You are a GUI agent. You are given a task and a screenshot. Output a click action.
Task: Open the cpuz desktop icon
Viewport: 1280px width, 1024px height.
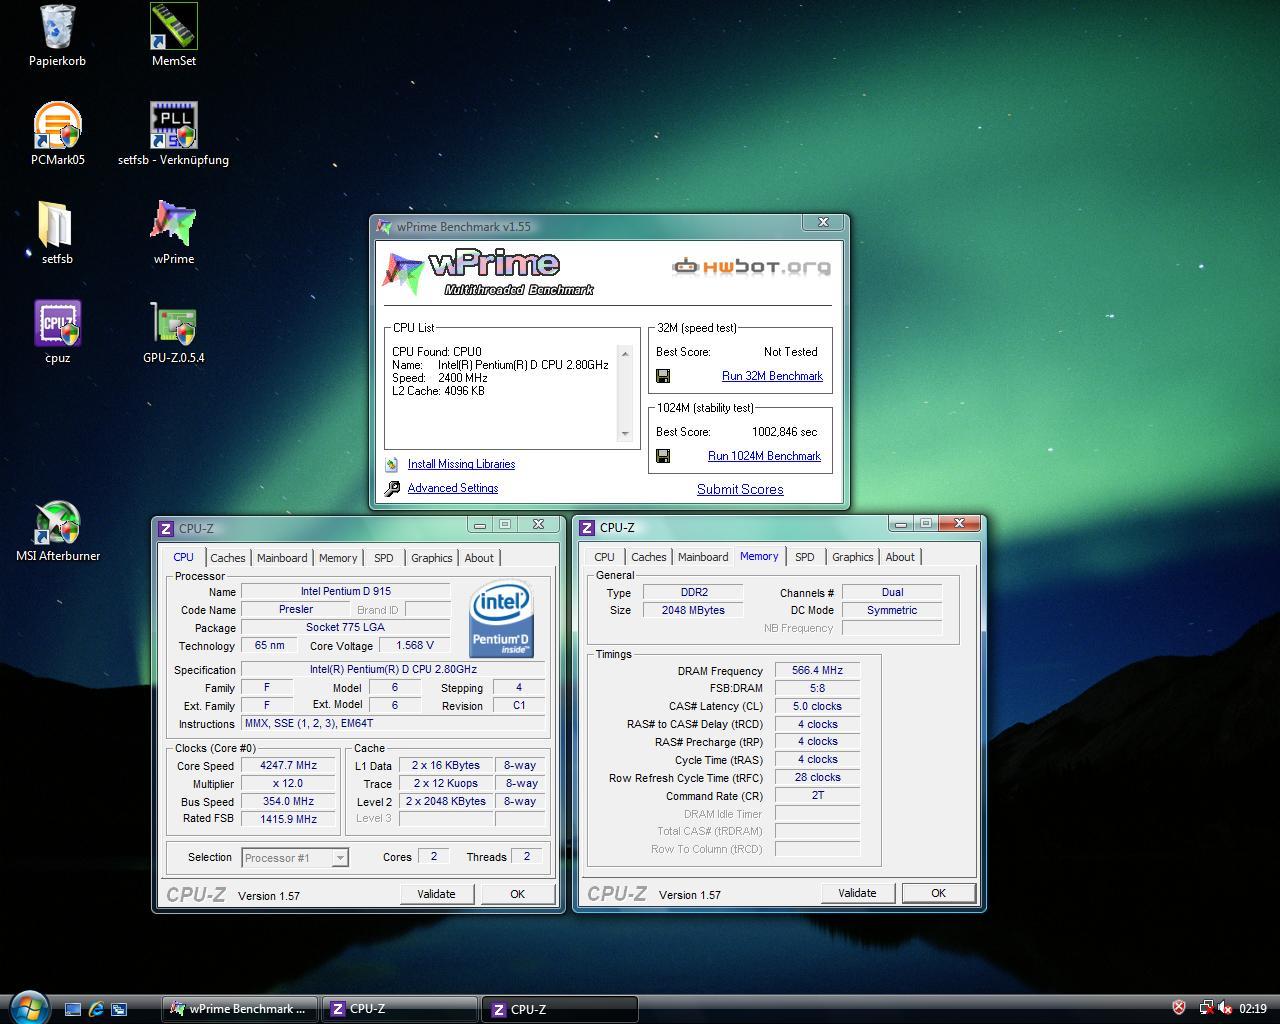(x=57, y=332)
